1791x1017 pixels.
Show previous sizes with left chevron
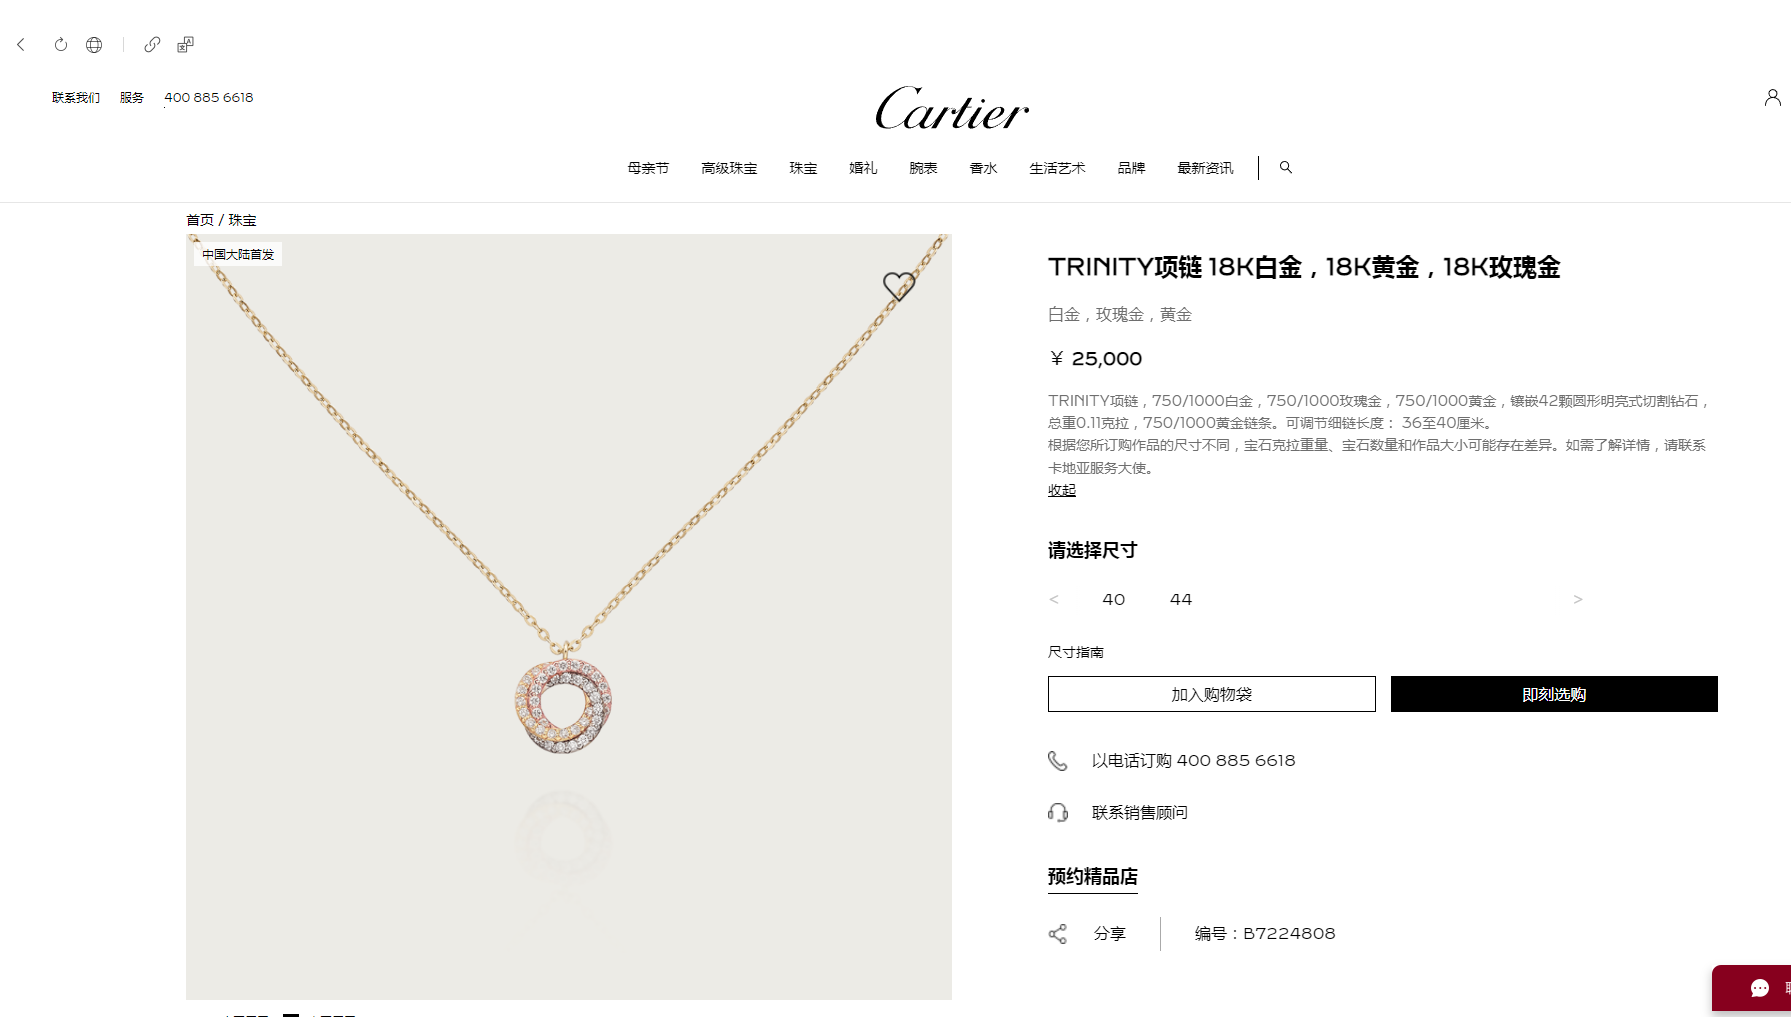tap(1054, 599)
